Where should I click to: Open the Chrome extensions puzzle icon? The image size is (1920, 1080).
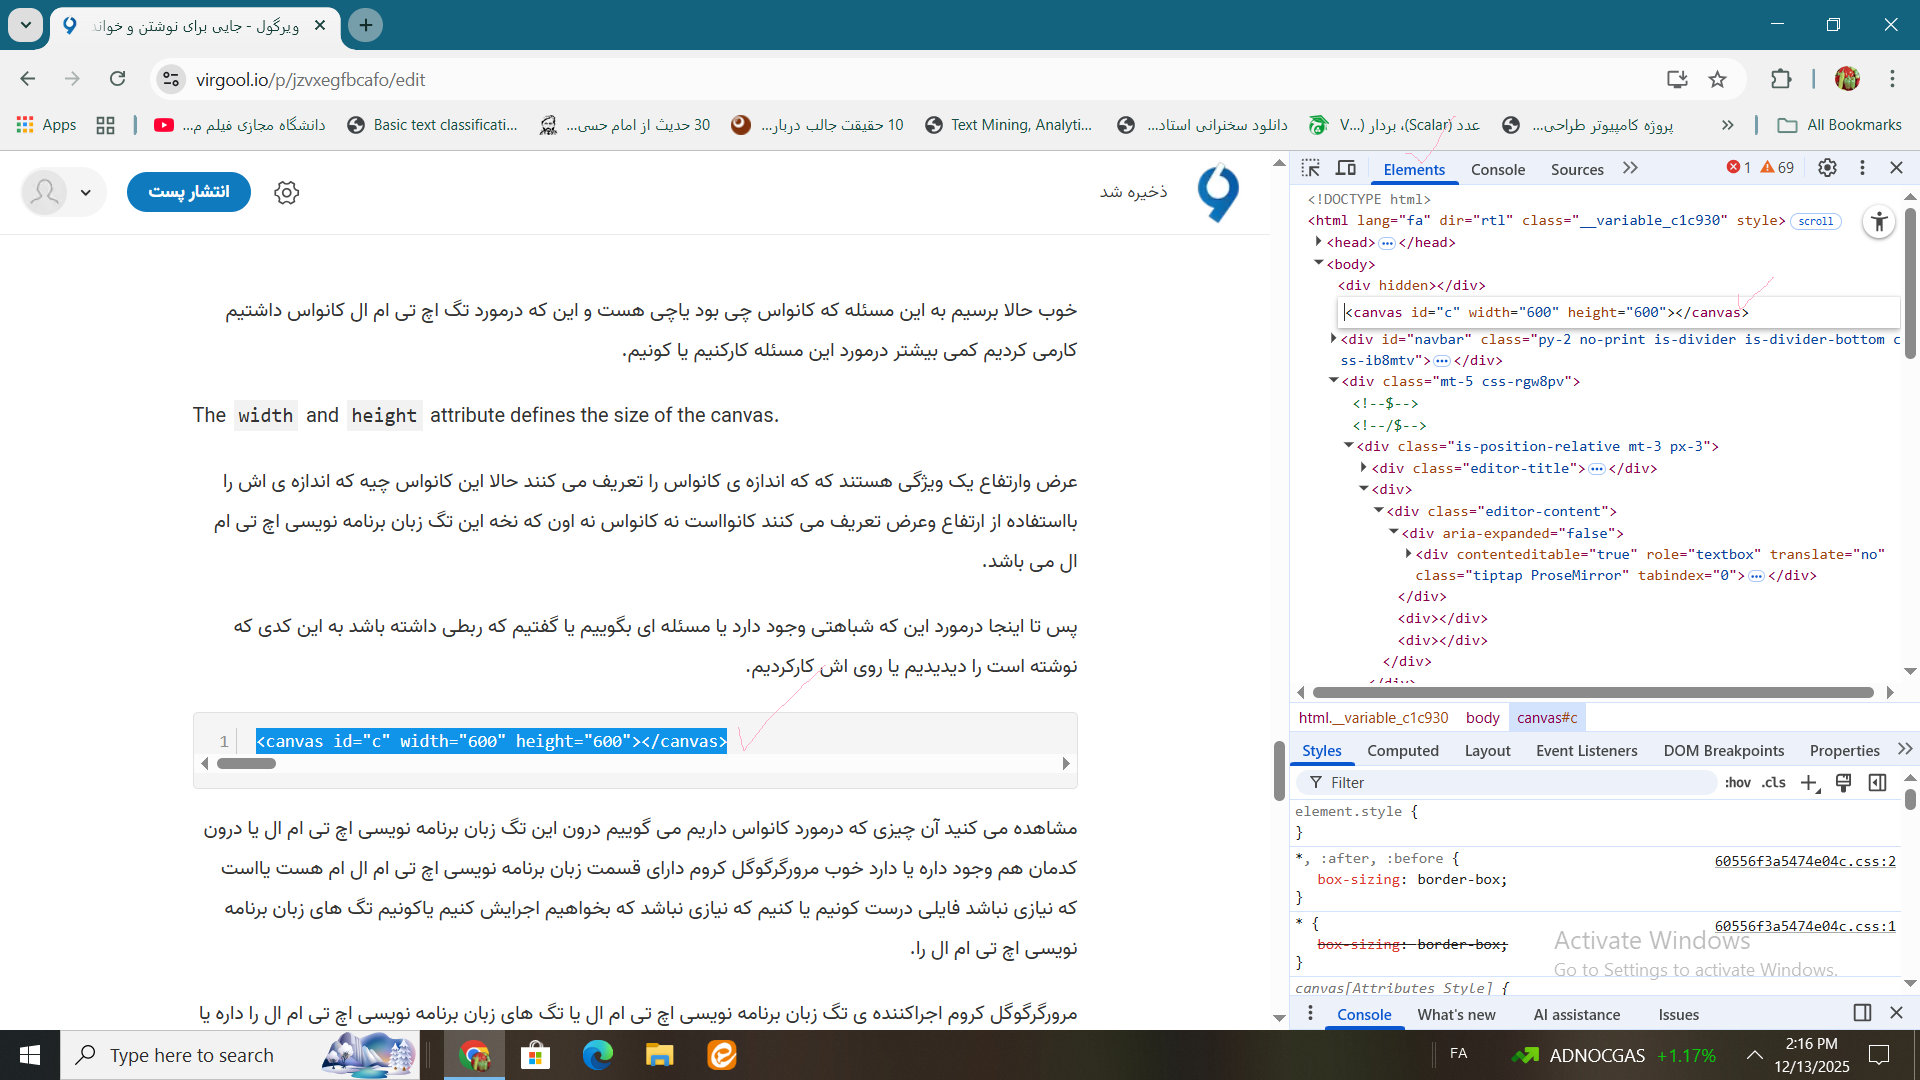click(1781, 80)
